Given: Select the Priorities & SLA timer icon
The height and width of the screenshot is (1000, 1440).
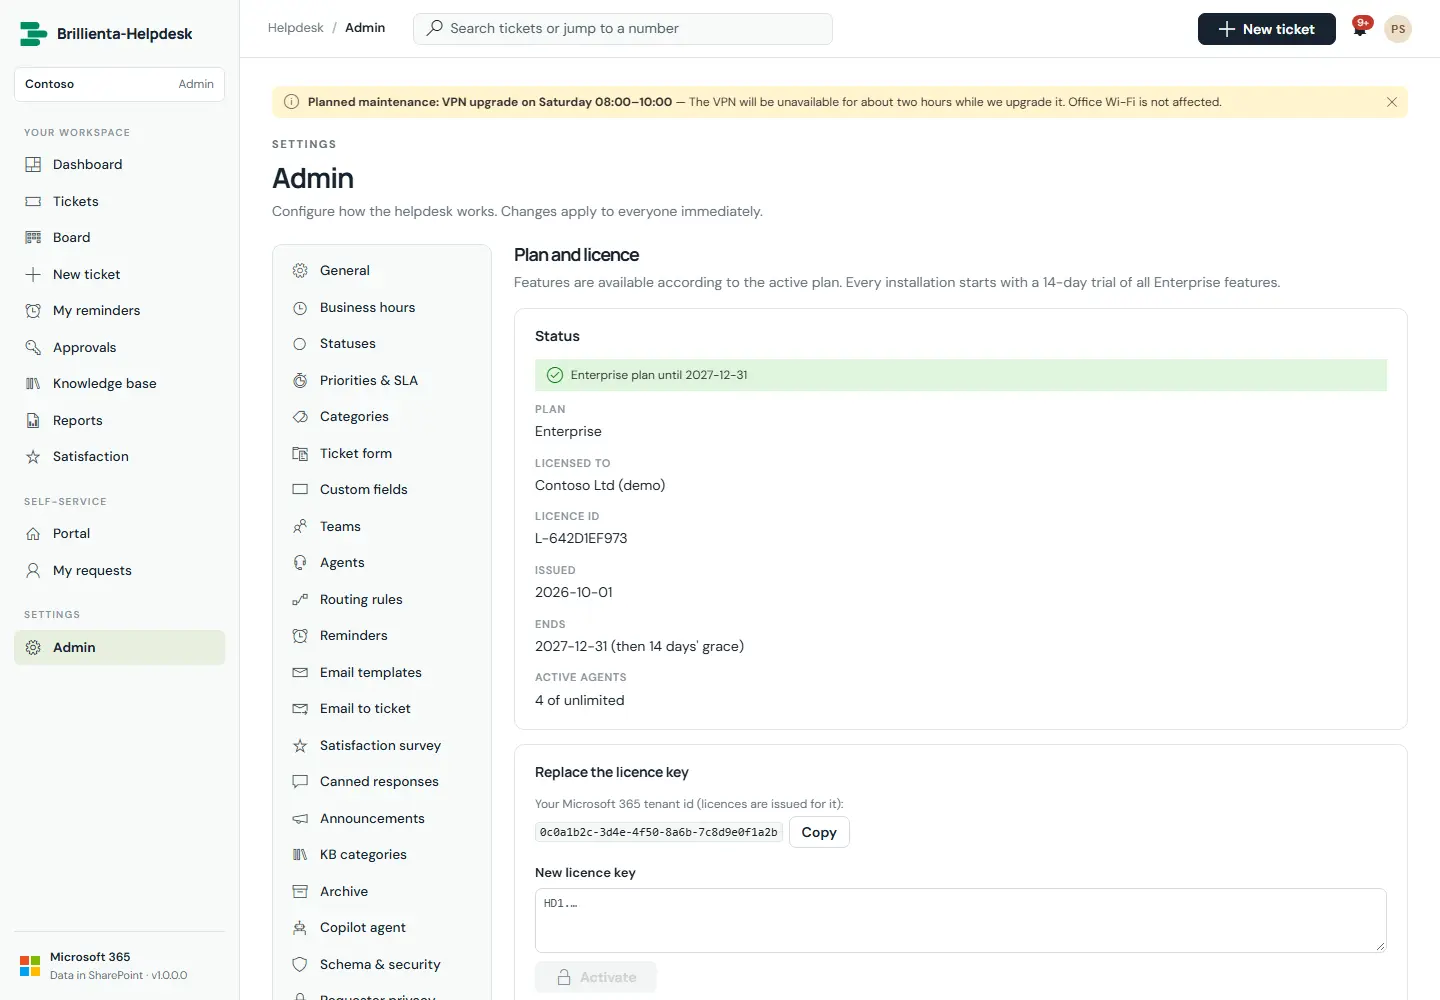Looking at the screenshot, I should (300, 380).
